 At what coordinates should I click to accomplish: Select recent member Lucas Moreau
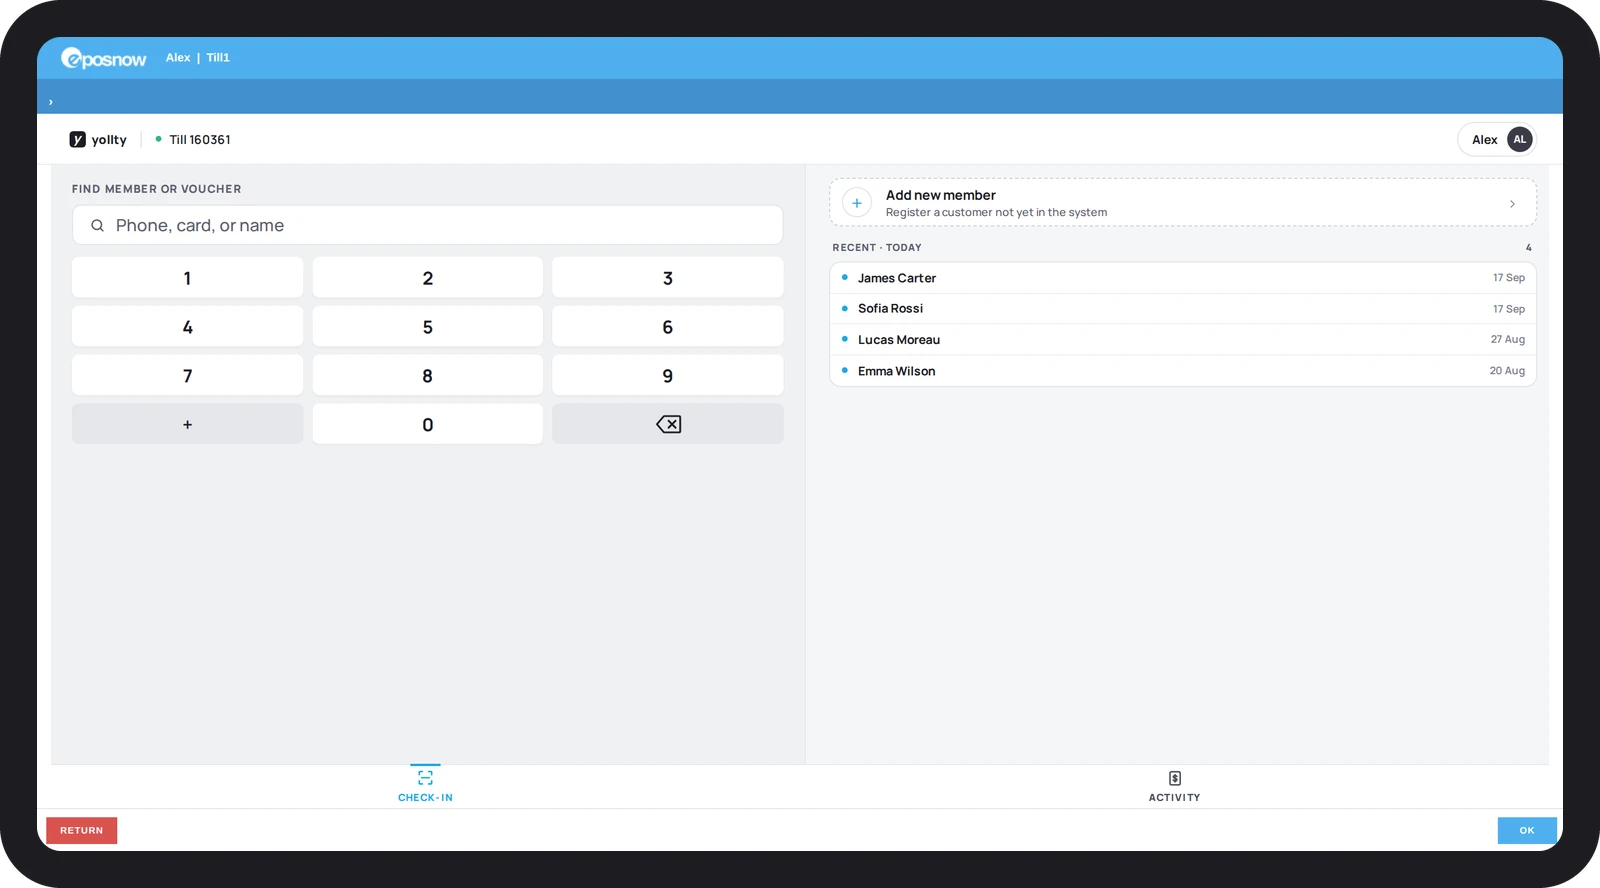(1183, 340)
